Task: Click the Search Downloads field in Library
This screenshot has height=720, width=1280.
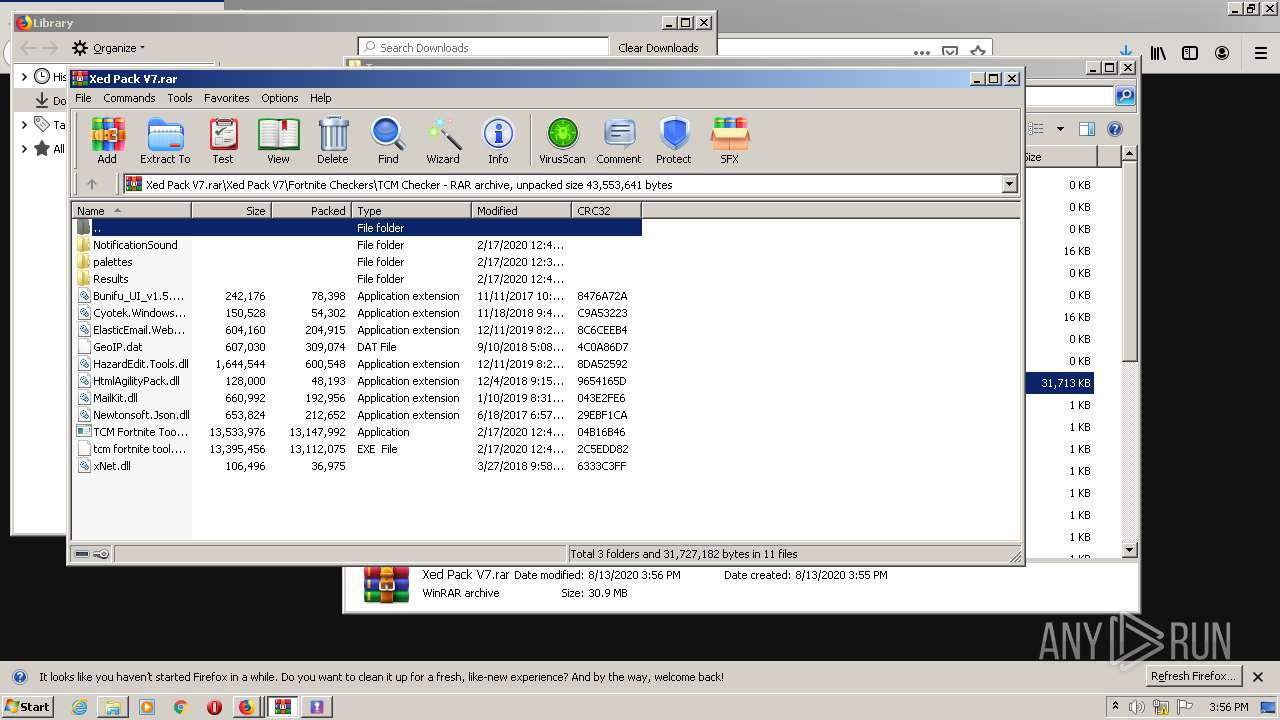Action: [484, 47]
